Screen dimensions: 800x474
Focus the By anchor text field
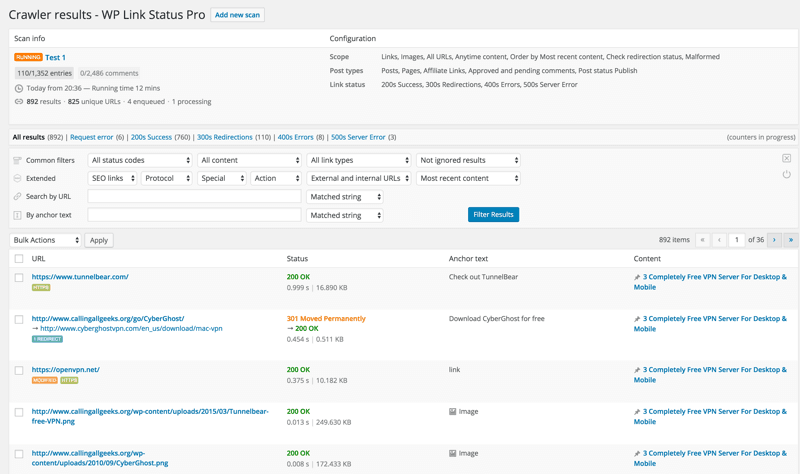tap(194, 215)
